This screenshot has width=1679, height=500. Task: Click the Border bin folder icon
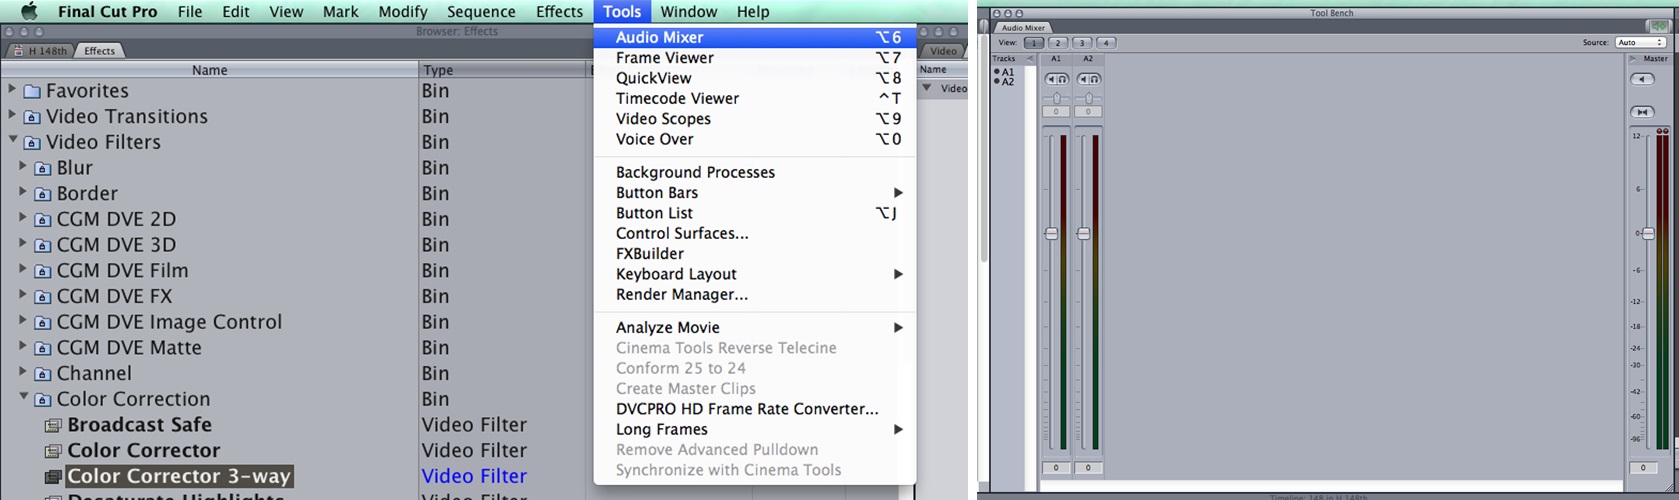tap(42, 194)
